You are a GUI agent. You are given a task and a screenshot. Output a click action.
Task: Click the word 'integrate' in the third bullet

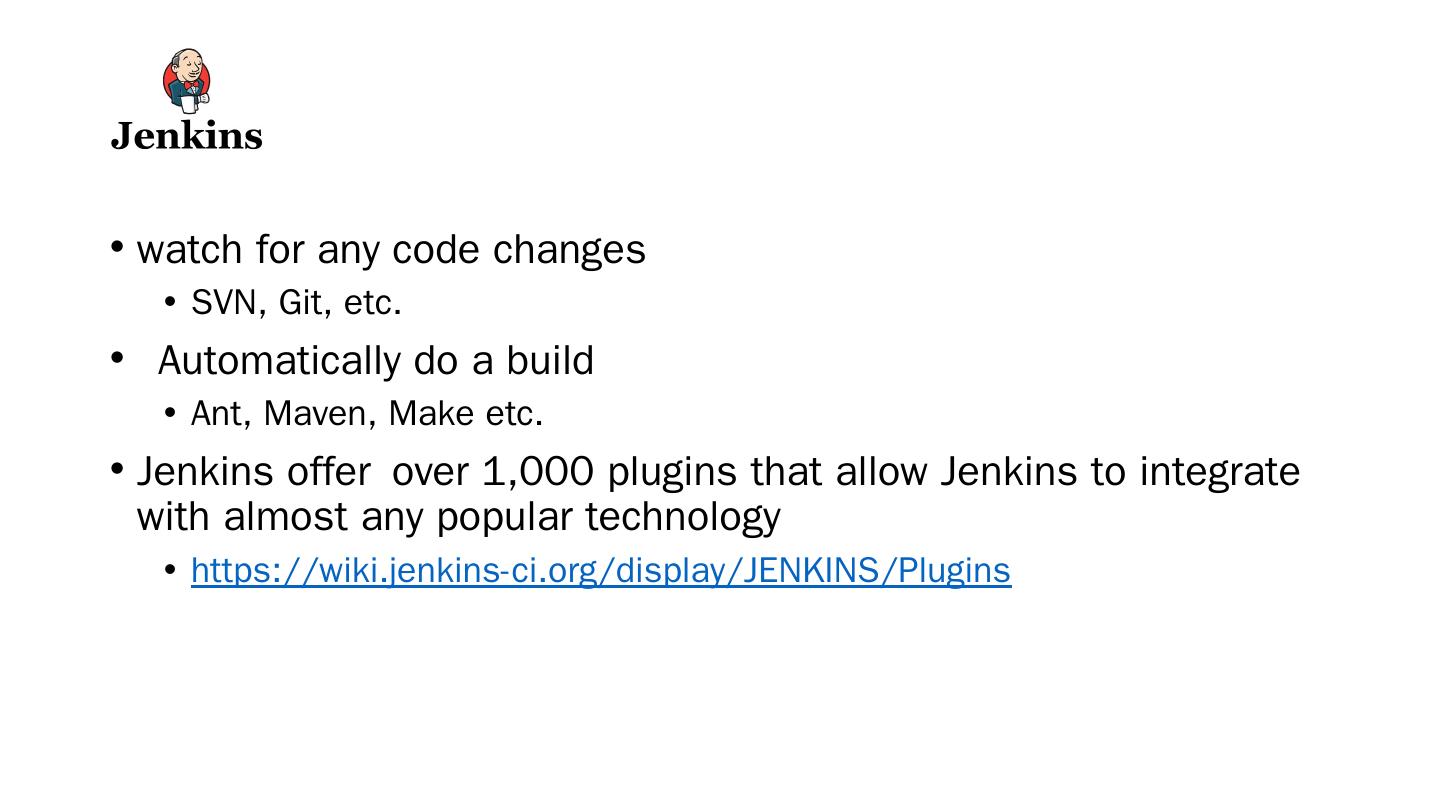1219,473
